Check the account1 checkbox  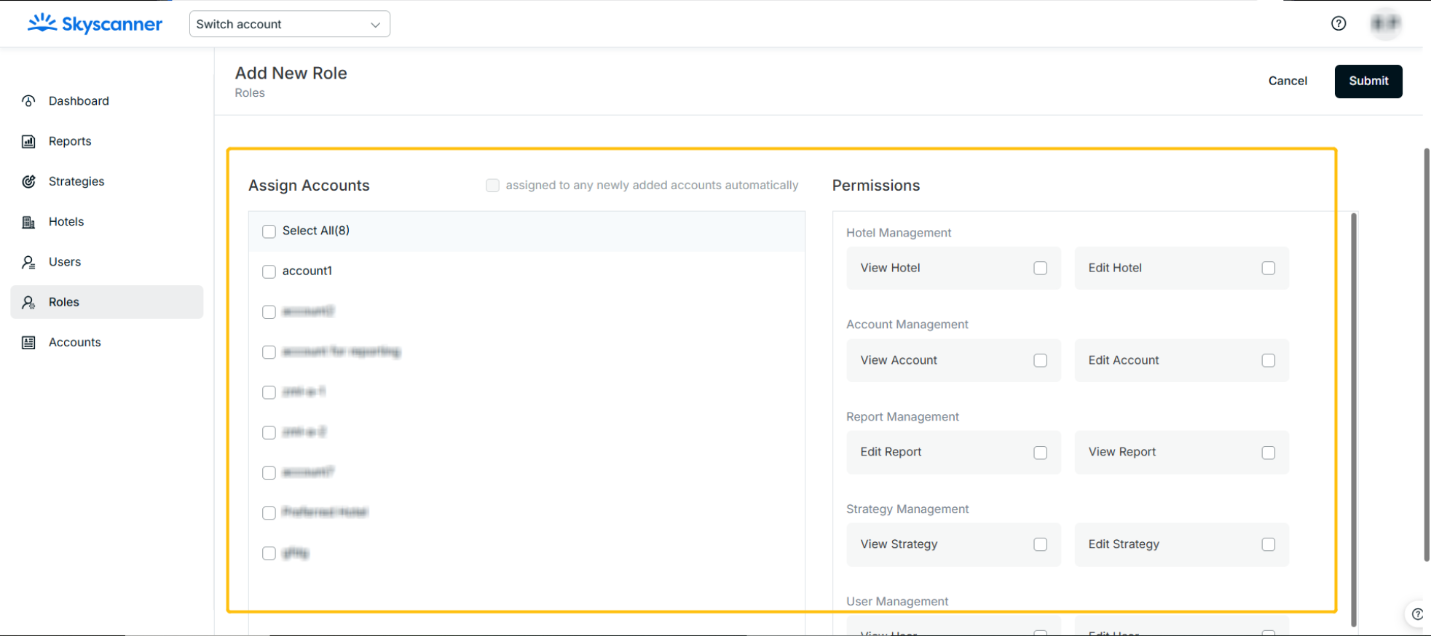click(269, 272)
